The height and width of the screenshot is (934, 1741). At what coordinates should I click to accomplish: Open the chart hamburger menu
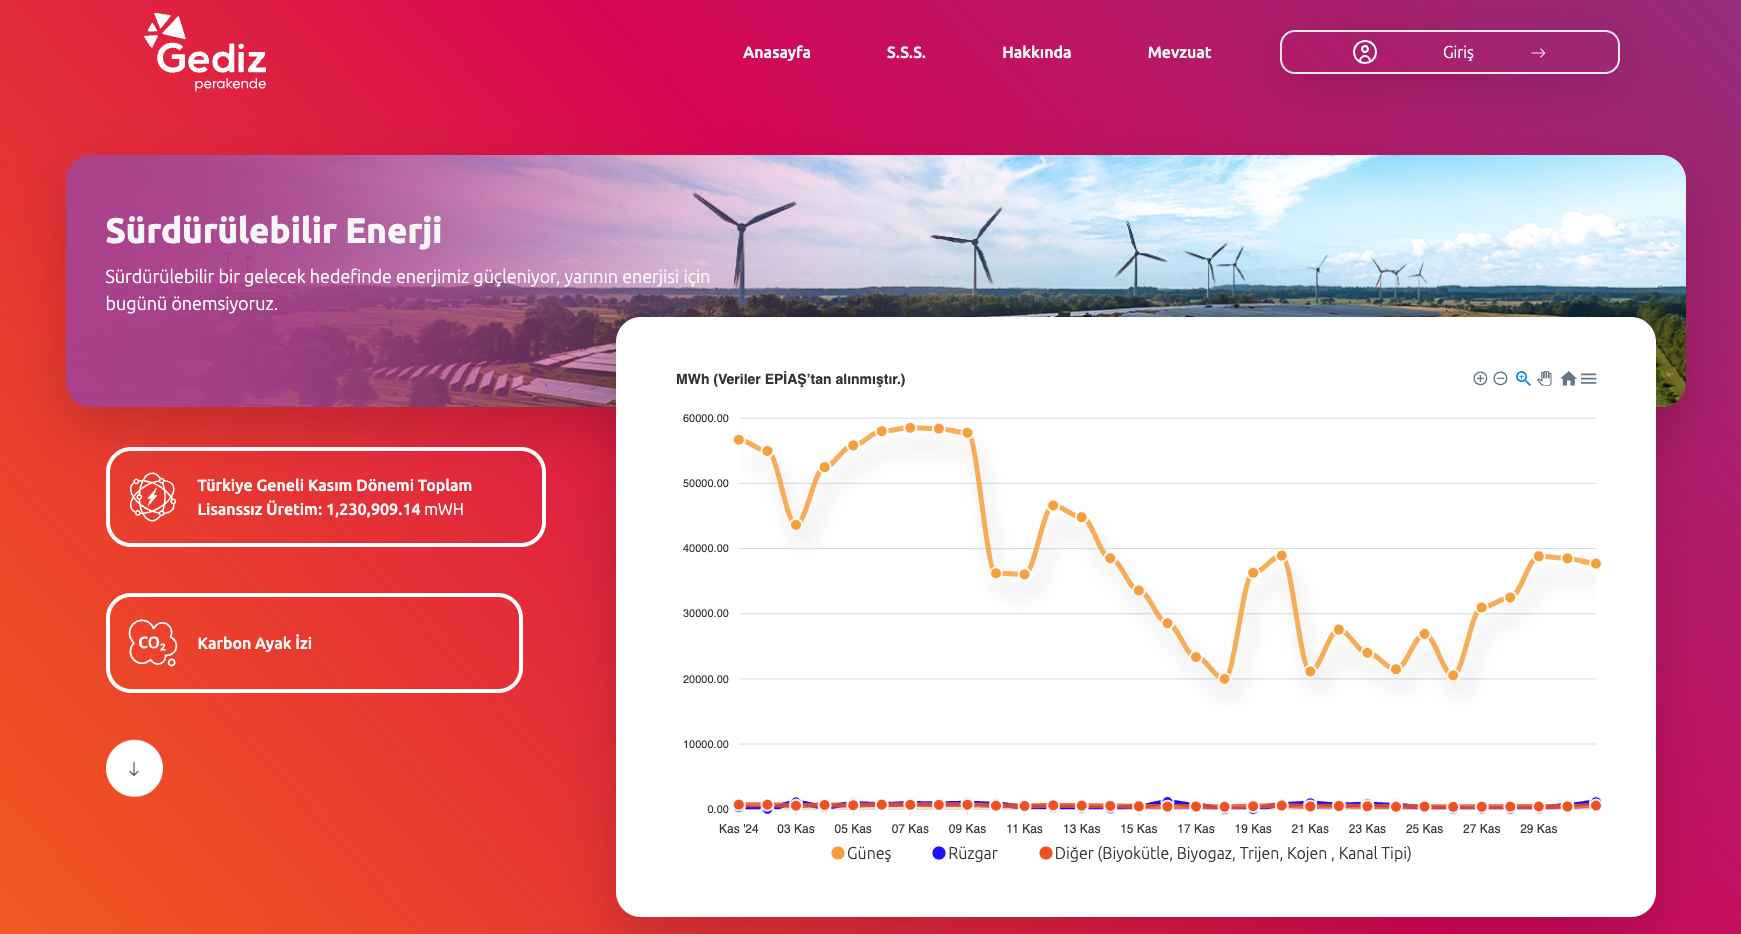click(x=1589, y=378)
